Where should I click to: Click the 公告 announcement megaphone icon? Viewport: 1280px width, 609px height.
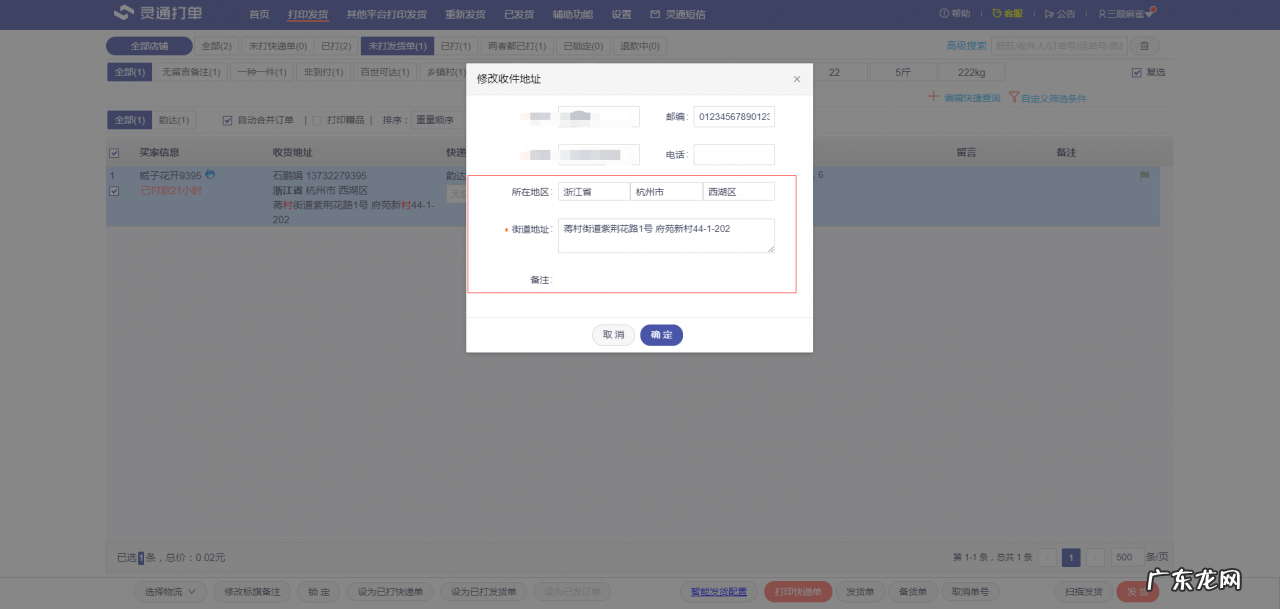click(x=1049, y=14)
